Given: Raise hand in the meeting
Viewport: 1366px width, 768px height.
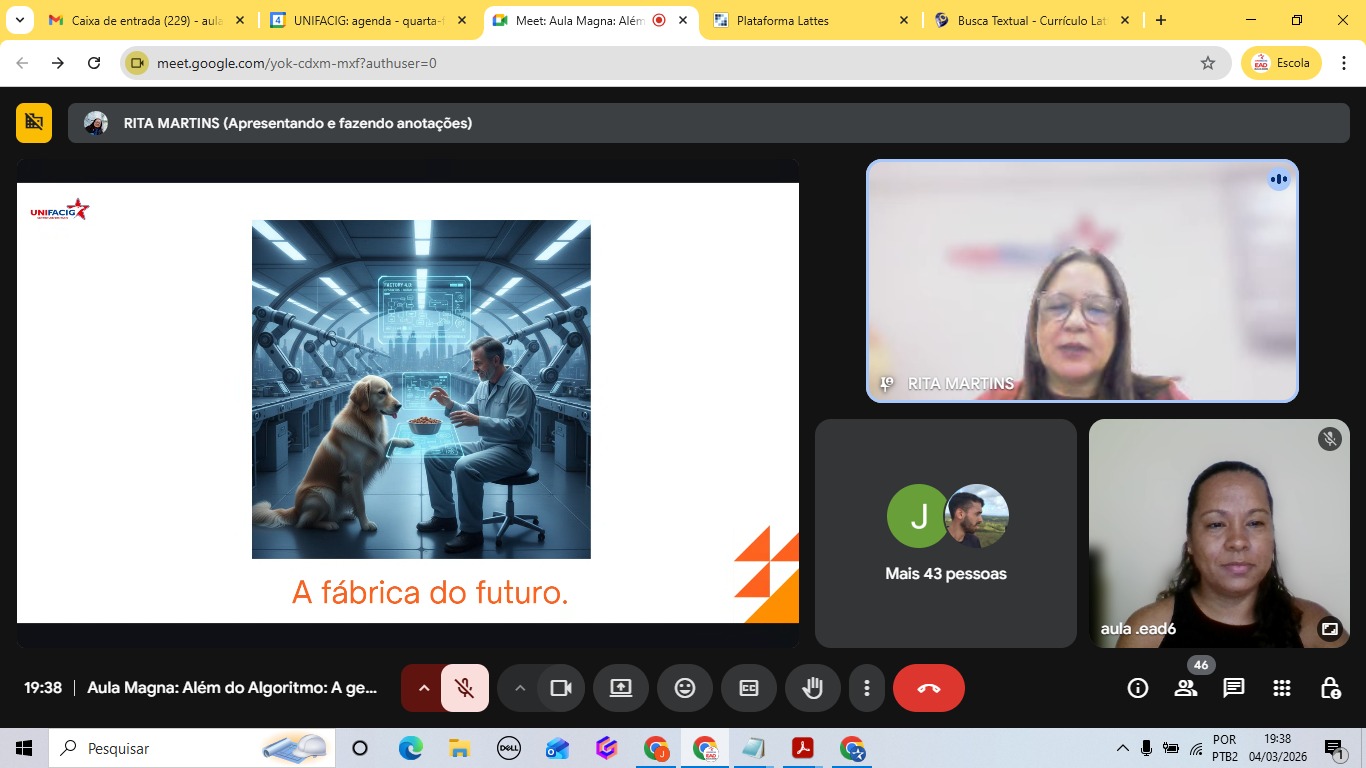Looking at the screenshot, I should (812, 688).
